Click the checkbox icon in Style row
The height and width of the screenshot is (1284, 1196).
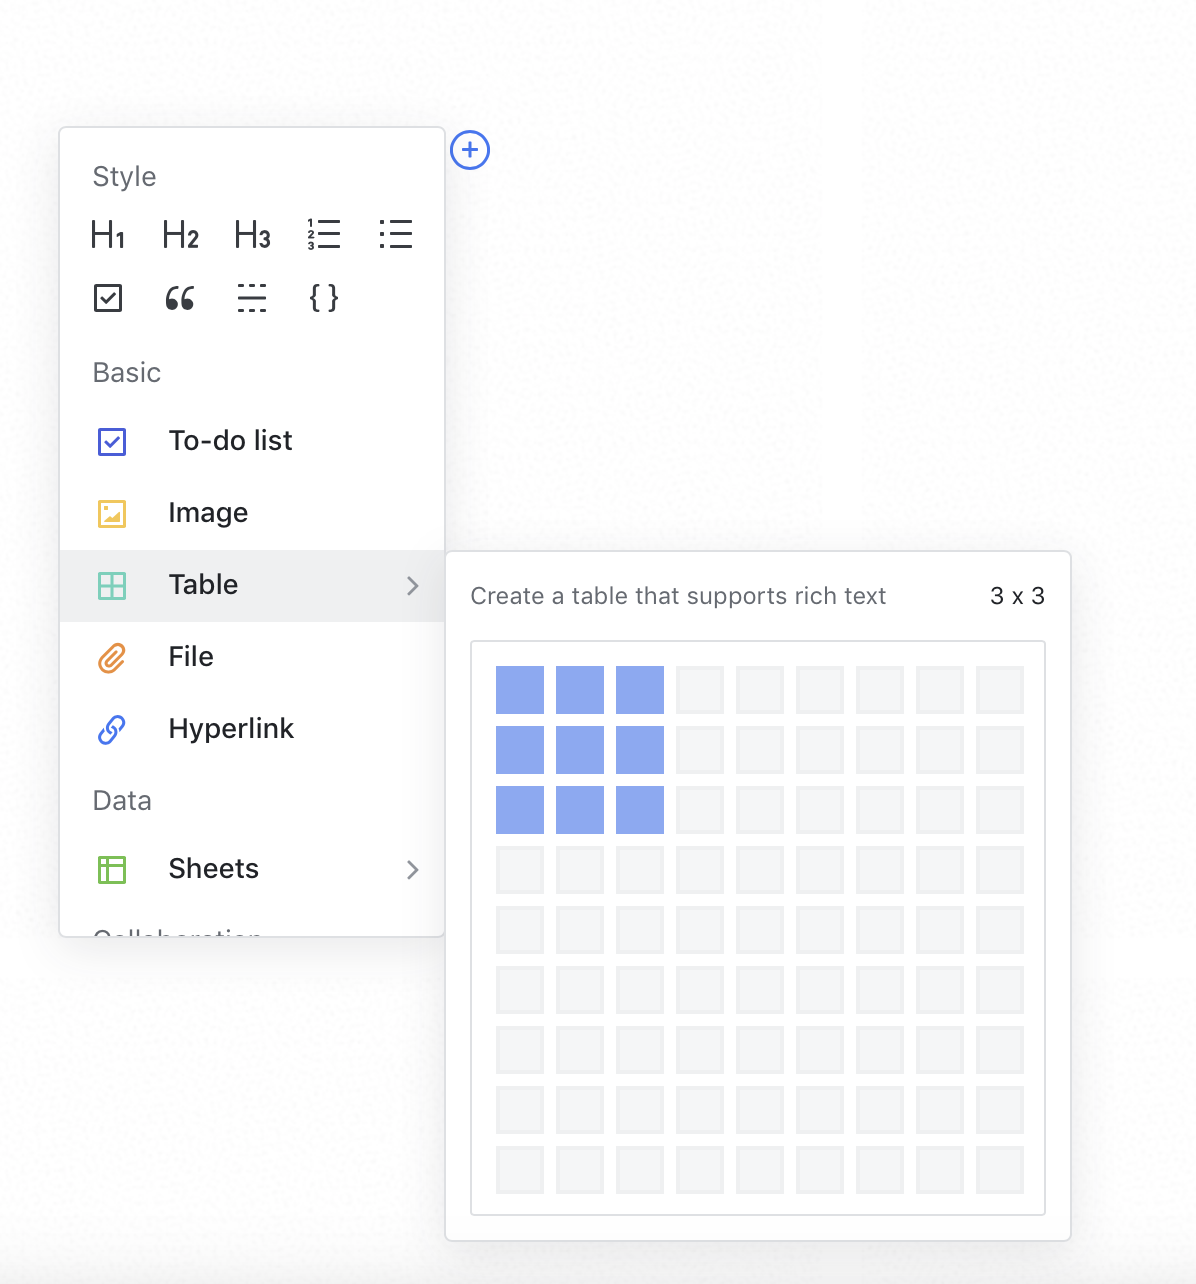tap(108, 298)
